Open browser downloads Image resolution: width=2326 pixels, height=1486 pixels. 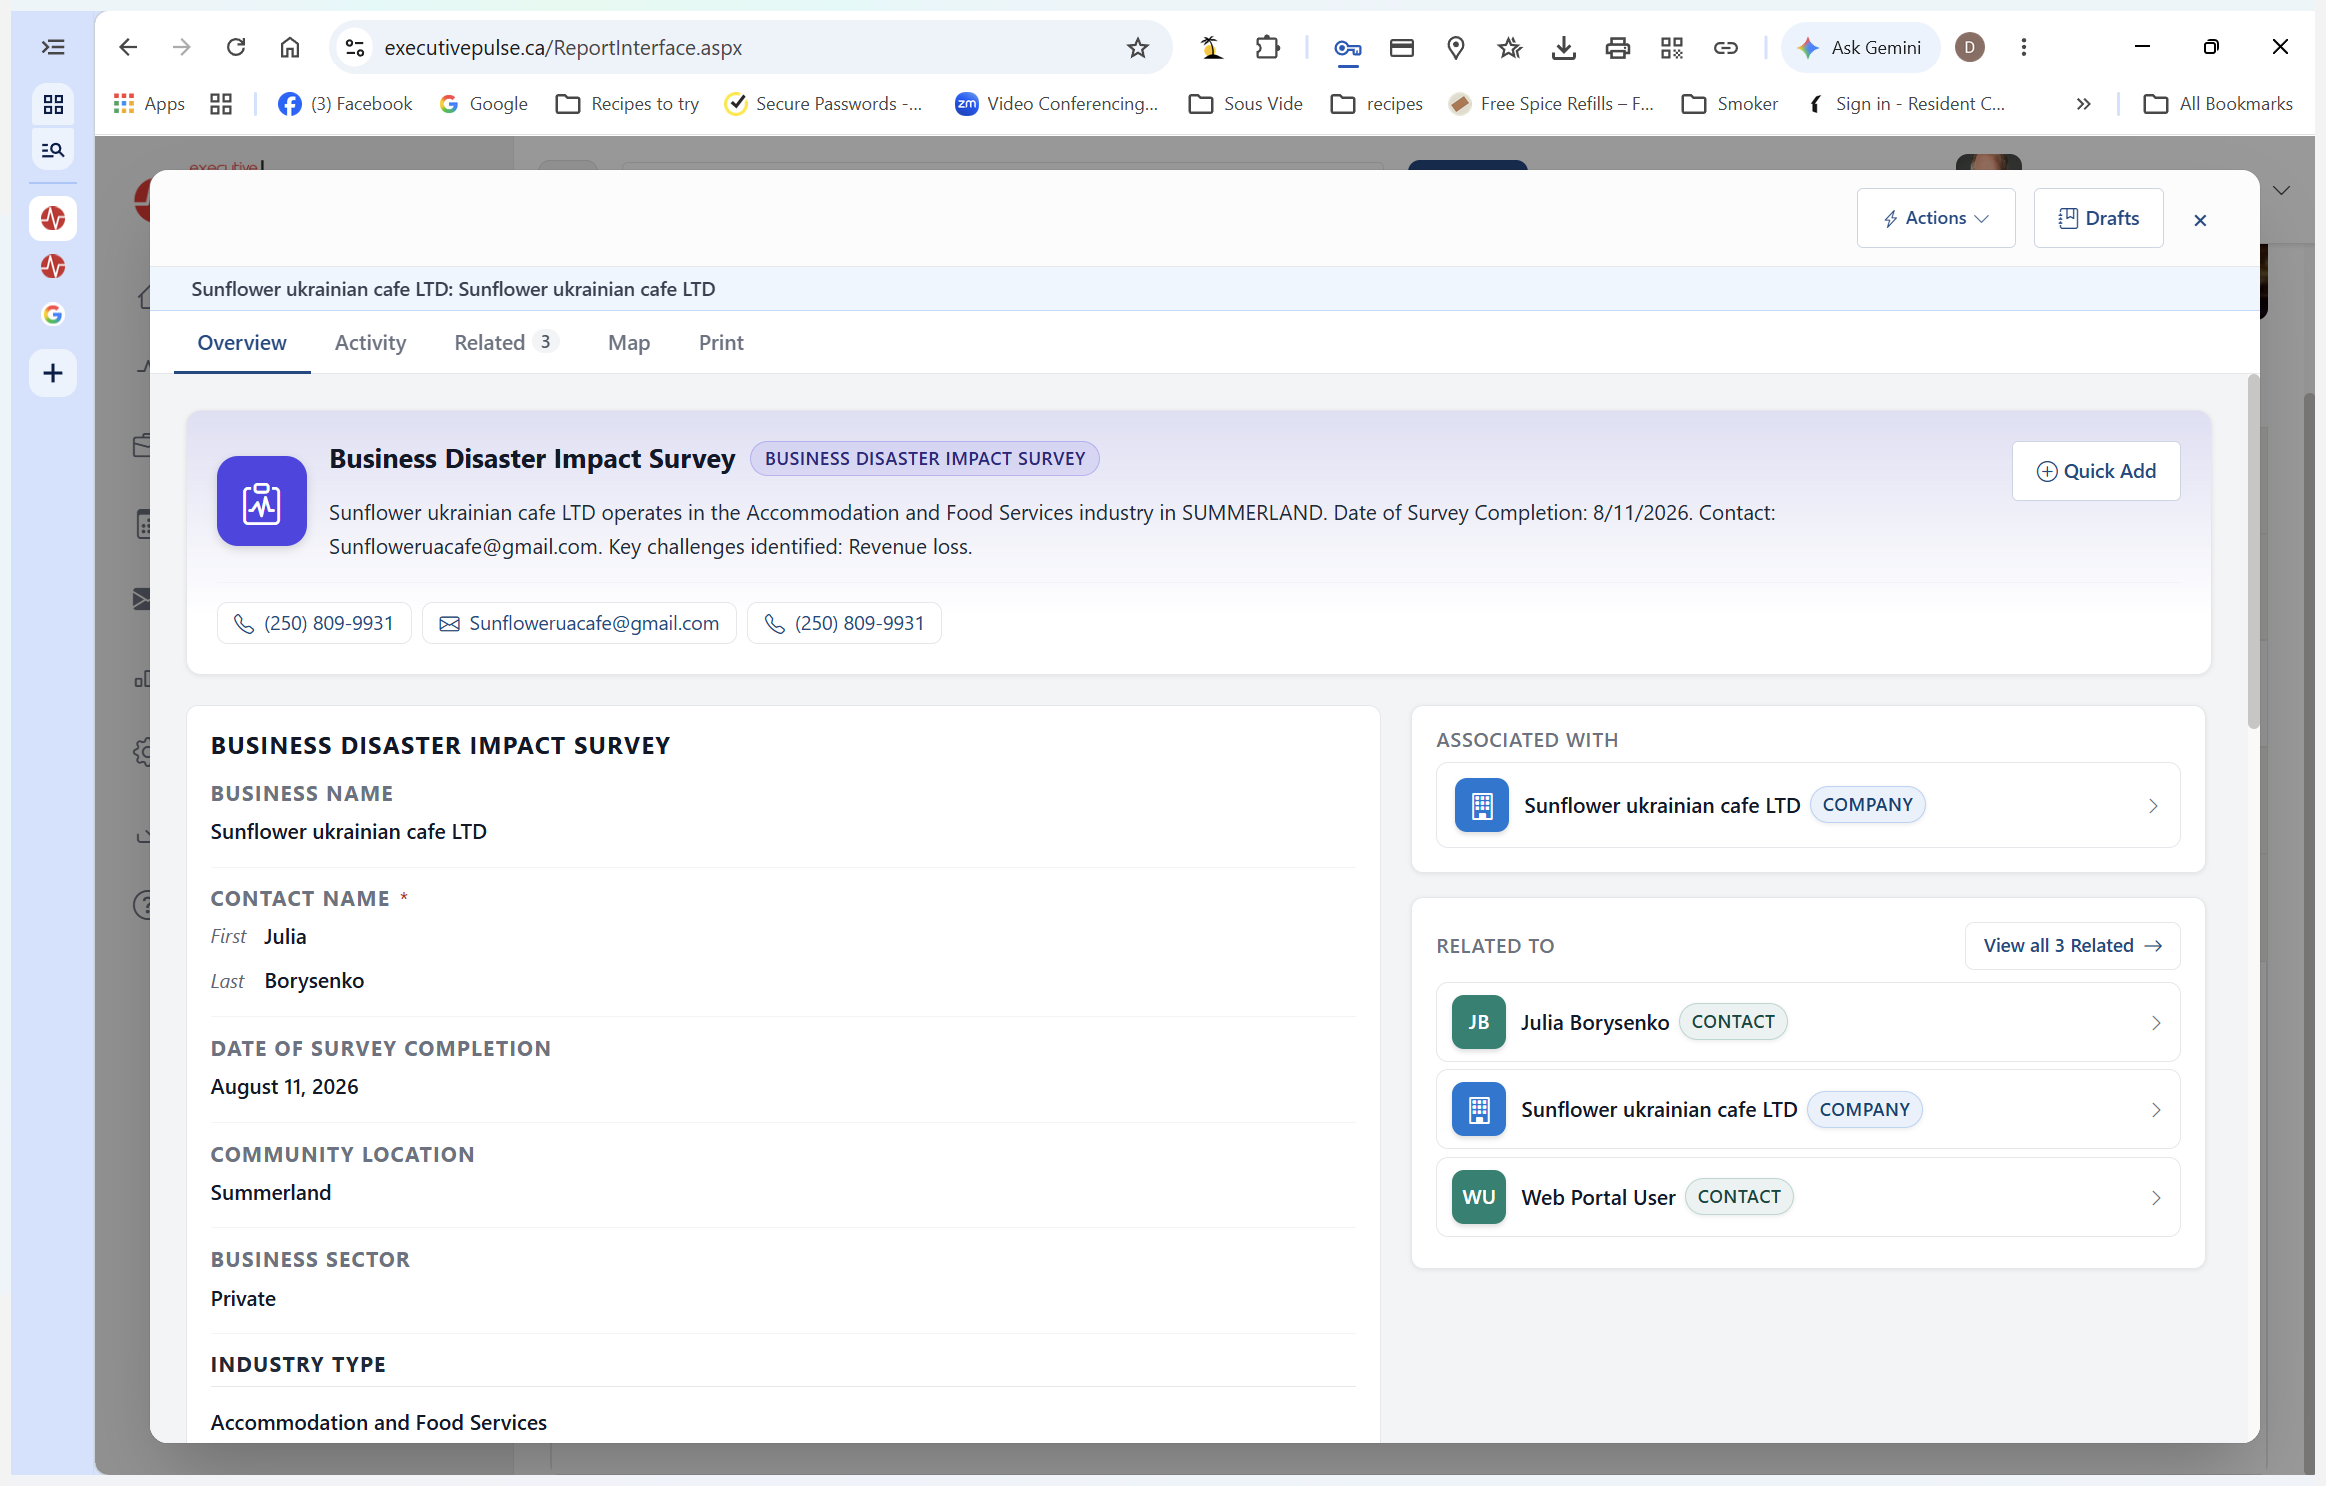[1564, 47]
